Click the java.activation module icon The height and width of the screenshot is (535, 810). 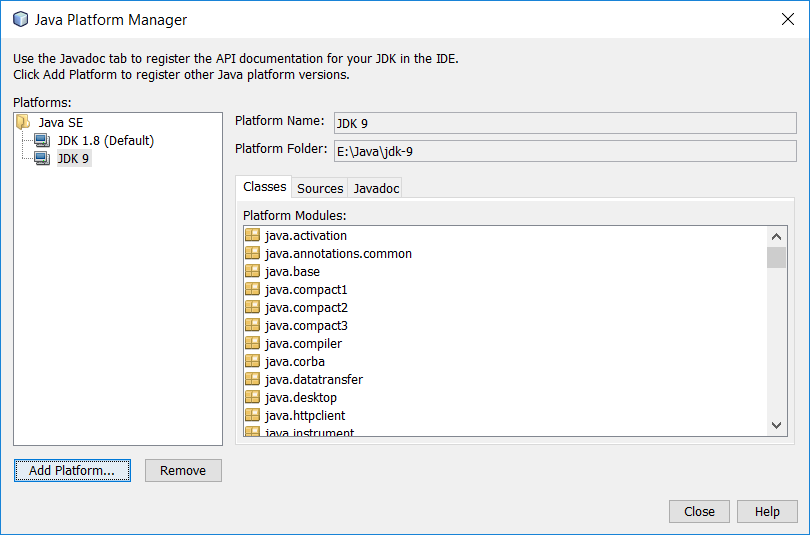[252, 236]
